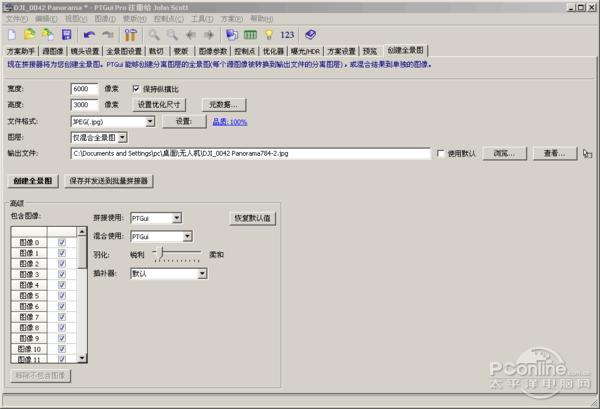Switch to the 全景图设置 tab

tap(124, 51)
